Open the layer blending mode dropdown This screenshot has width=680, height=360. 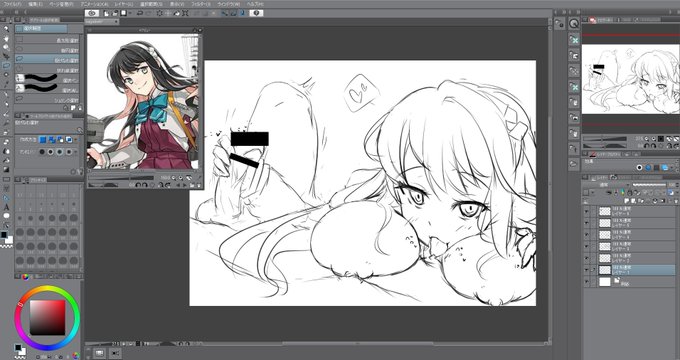click(606, 185)
